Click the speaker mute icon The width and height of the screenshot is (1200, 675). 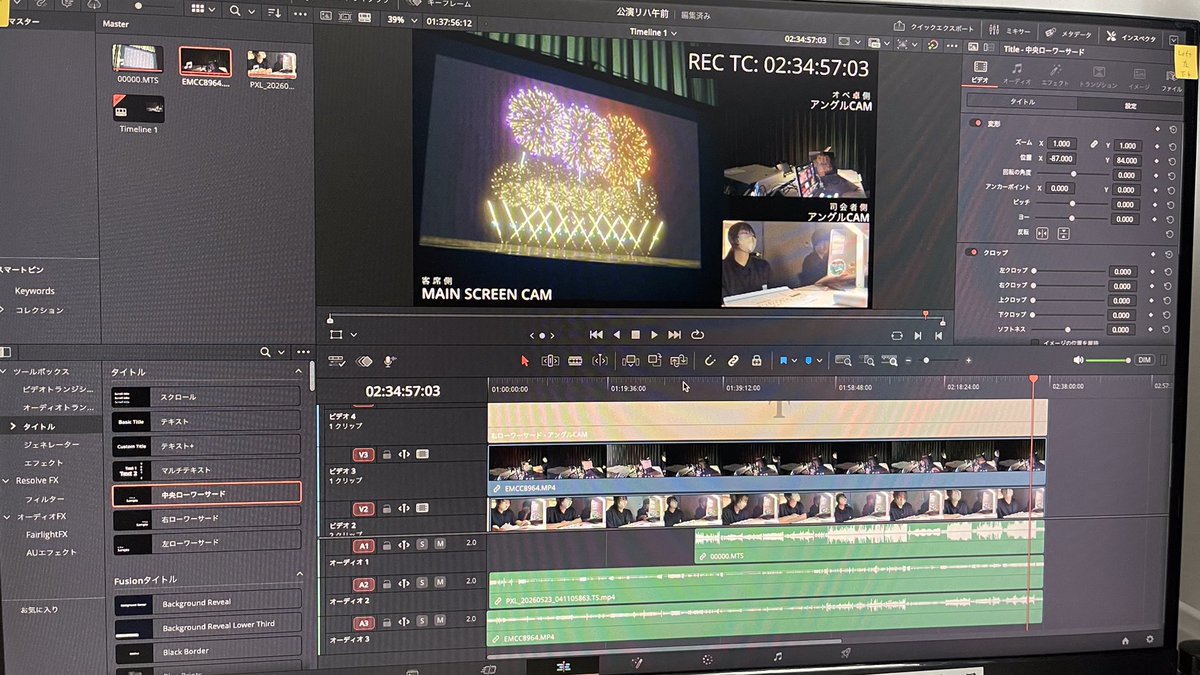(x=1078, y=360)
